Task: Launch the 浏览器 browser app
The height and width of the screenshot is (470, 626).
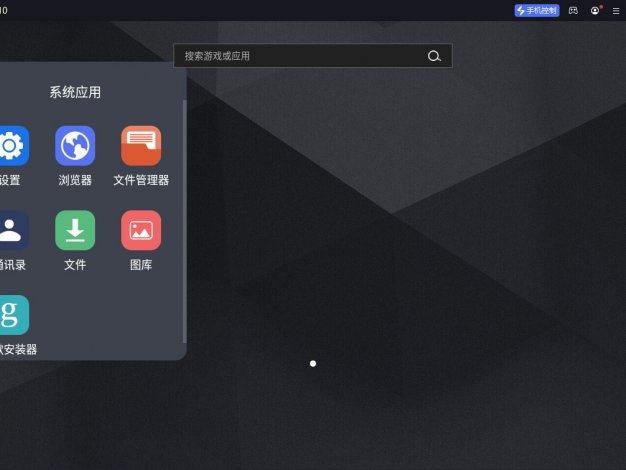Action: (75, 146)
